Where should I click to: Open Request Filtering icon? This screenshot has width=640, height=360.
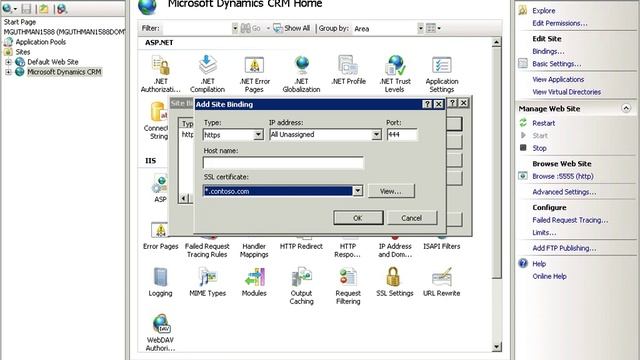tap(348, 277)
